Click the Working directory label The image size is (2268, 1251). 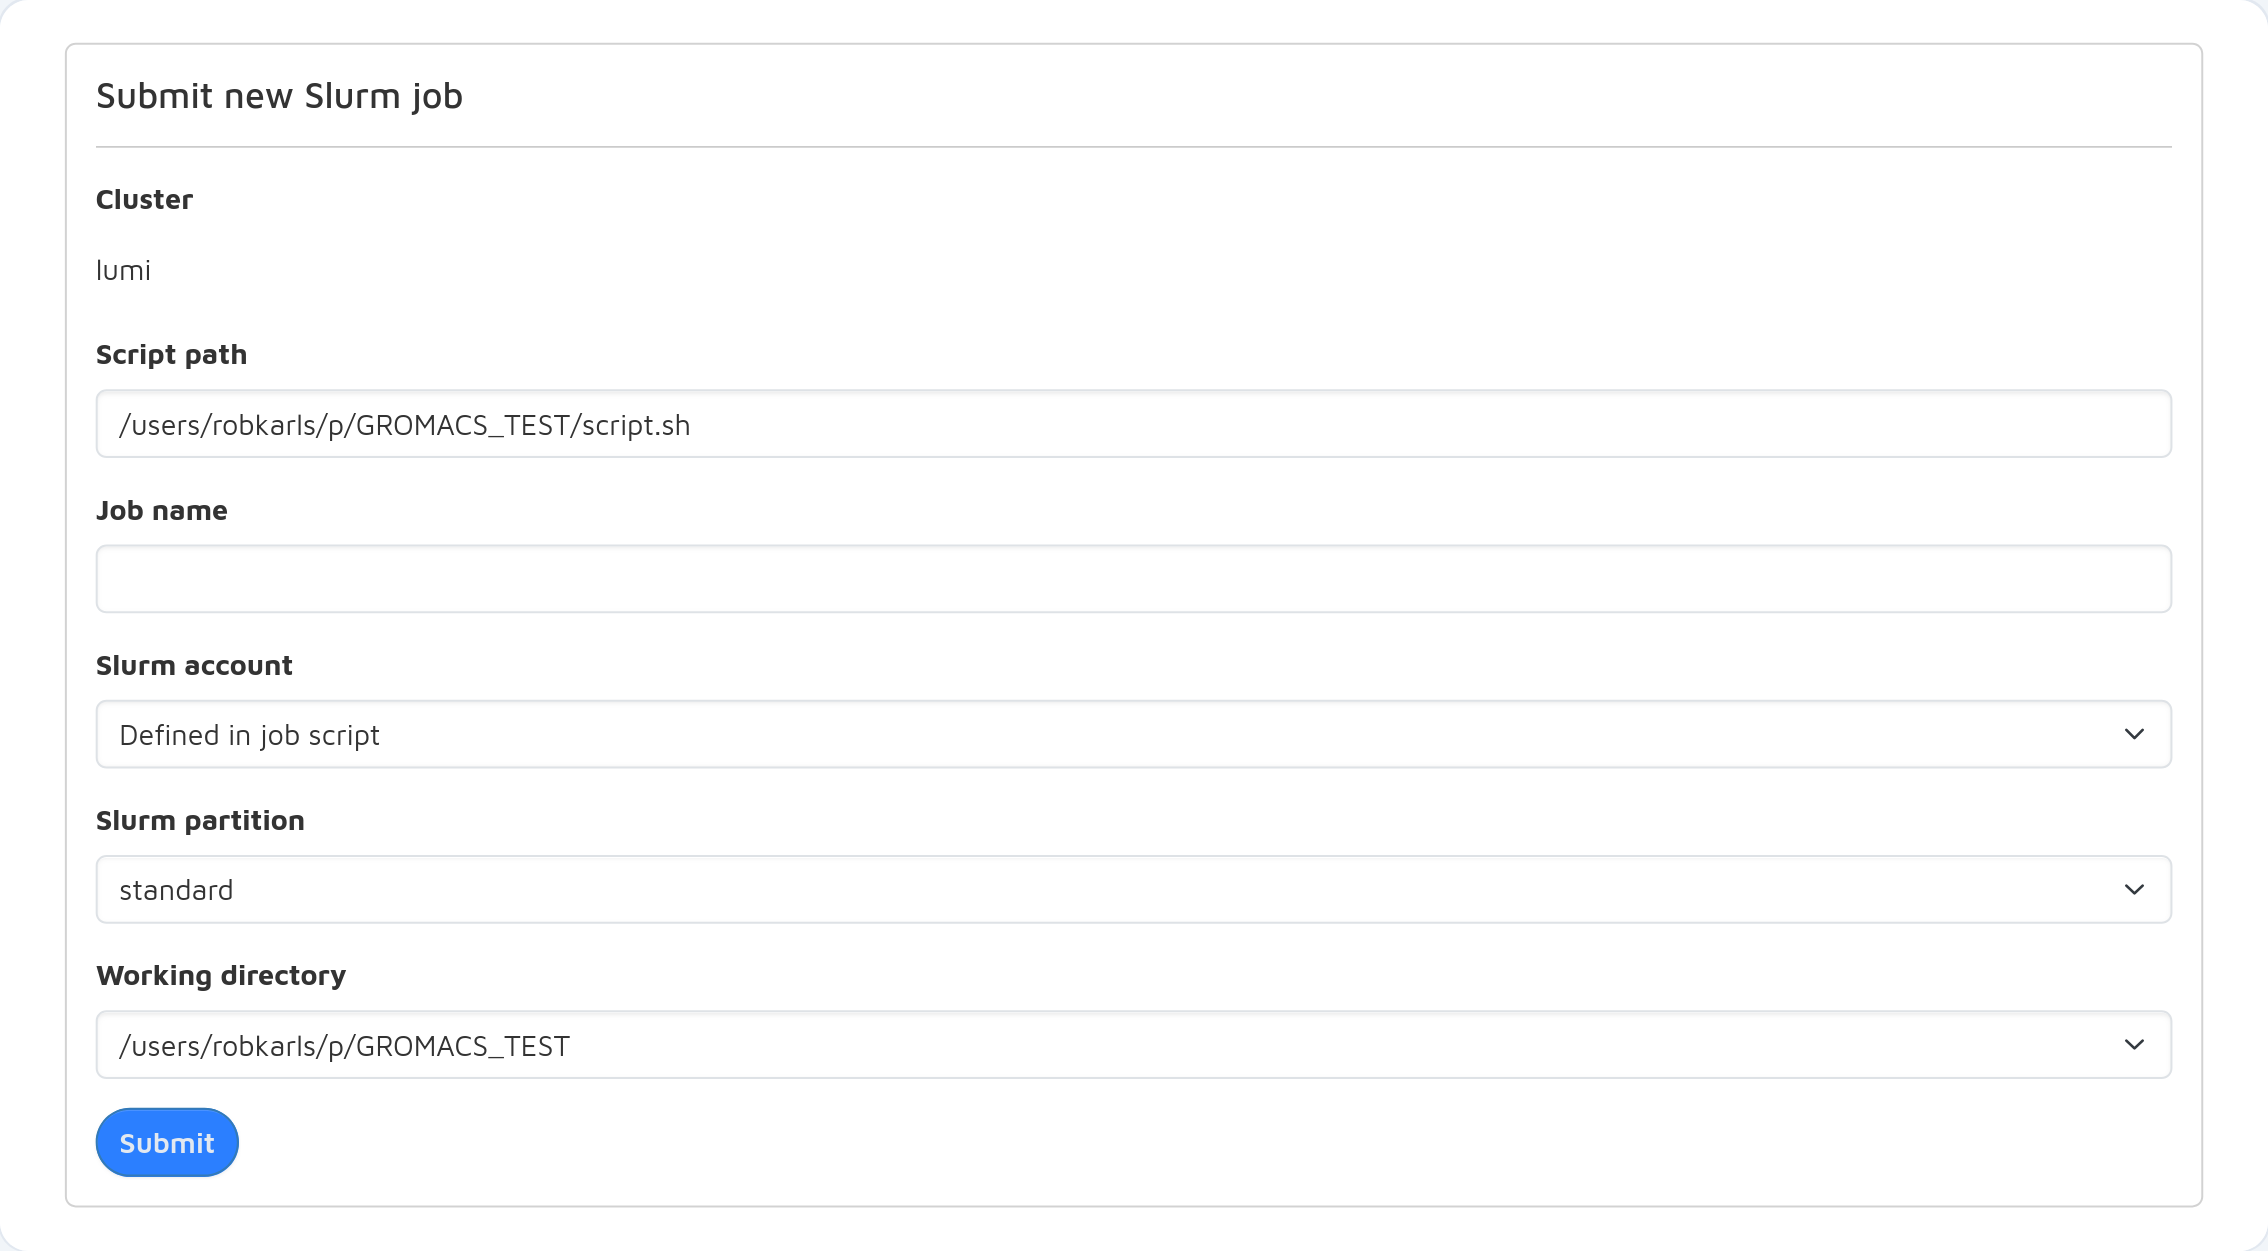pyautogui.click(x=221, y=976)
